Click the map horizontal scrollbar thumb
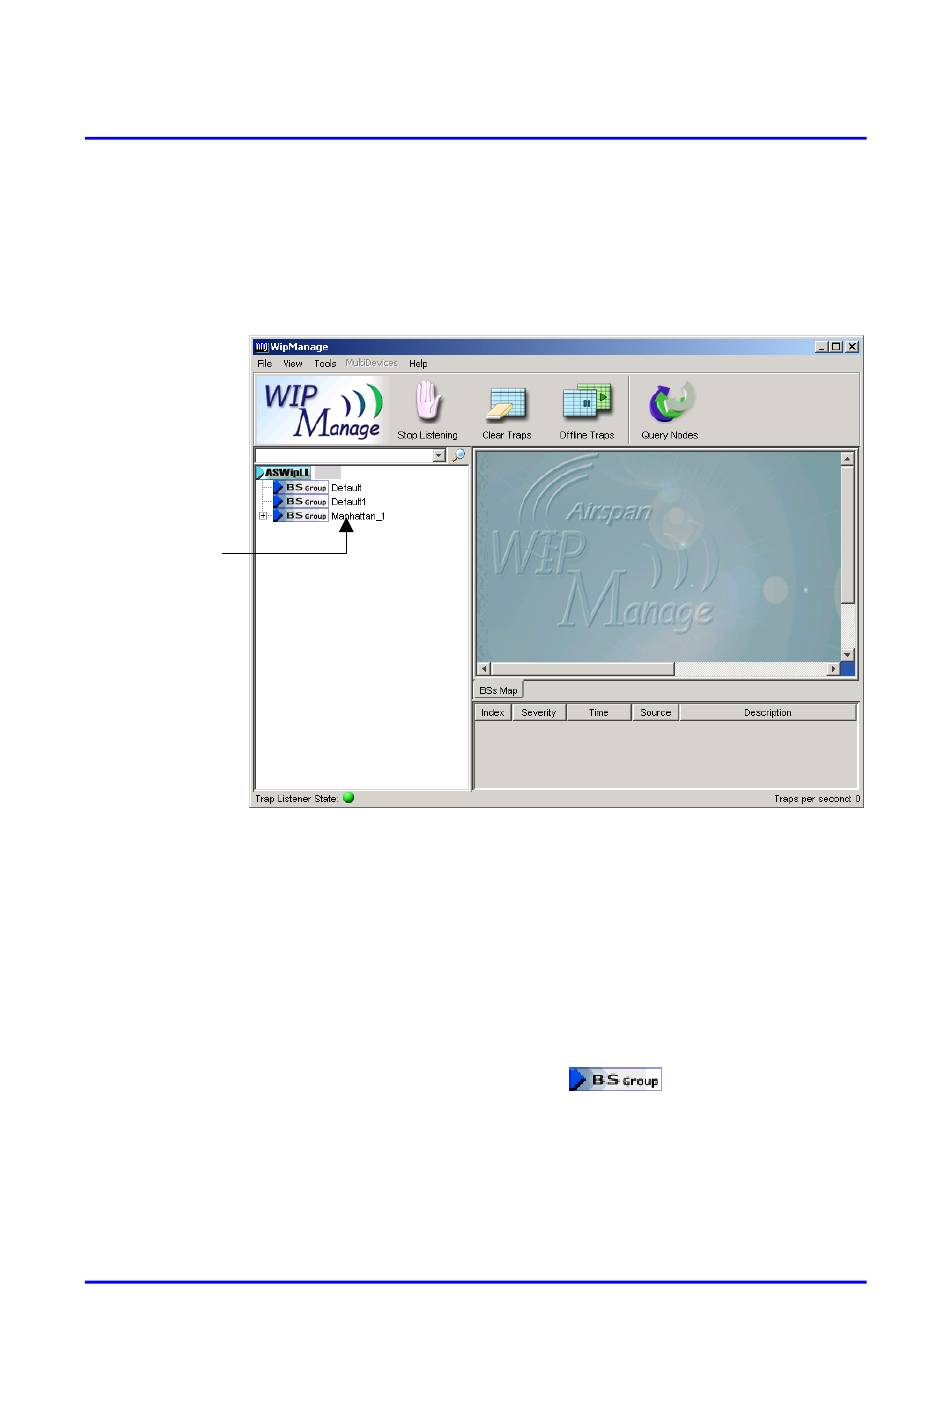This screenshot has height=1420, width=950. [583, 669]
